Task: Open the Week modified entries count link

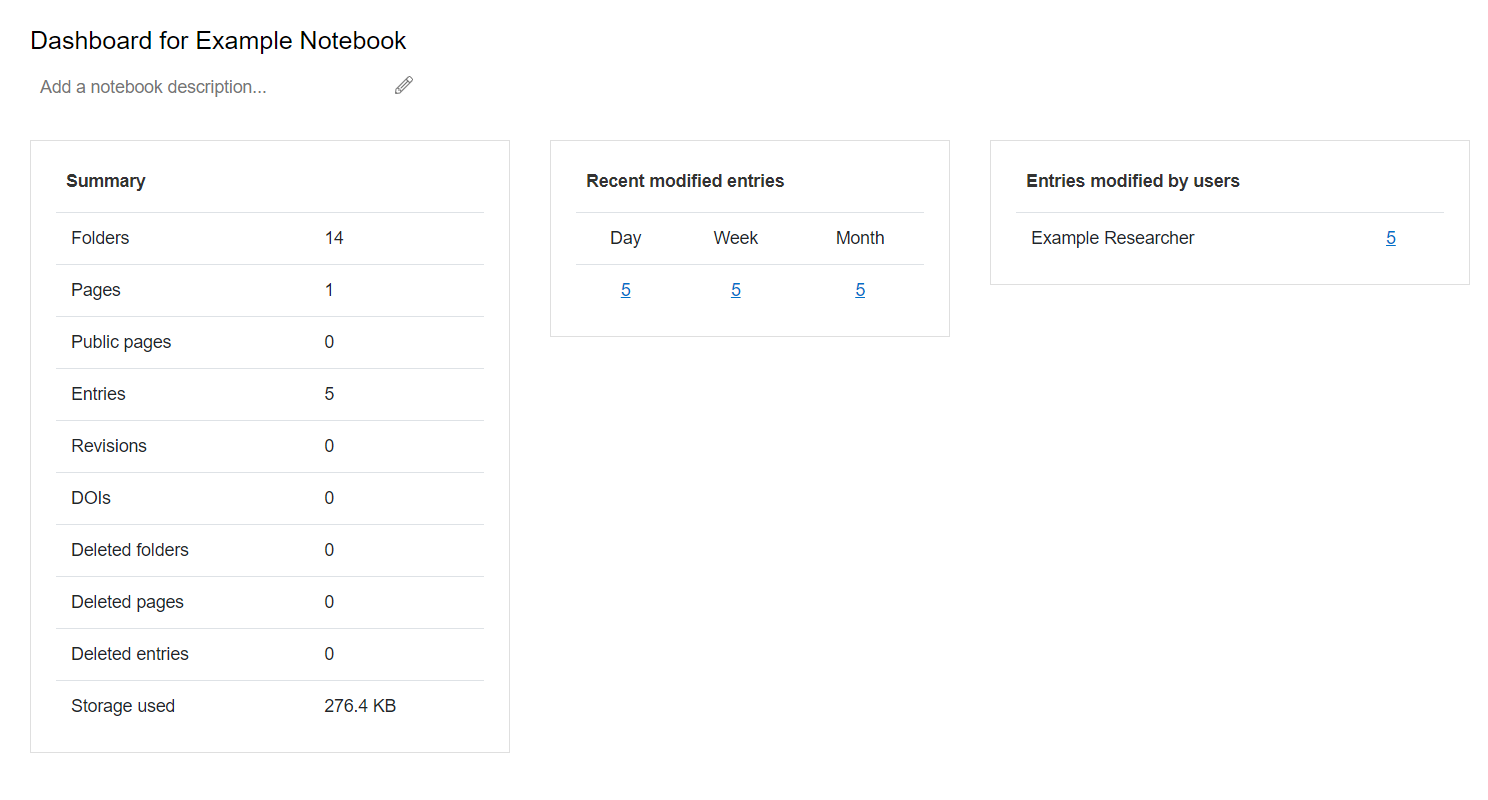Action: pyautogui.click(x=736, y=290)
